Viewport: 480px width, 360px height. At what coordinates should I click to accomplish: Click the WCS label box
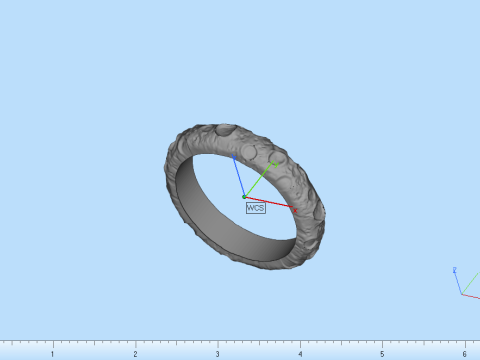coord(256,208)
